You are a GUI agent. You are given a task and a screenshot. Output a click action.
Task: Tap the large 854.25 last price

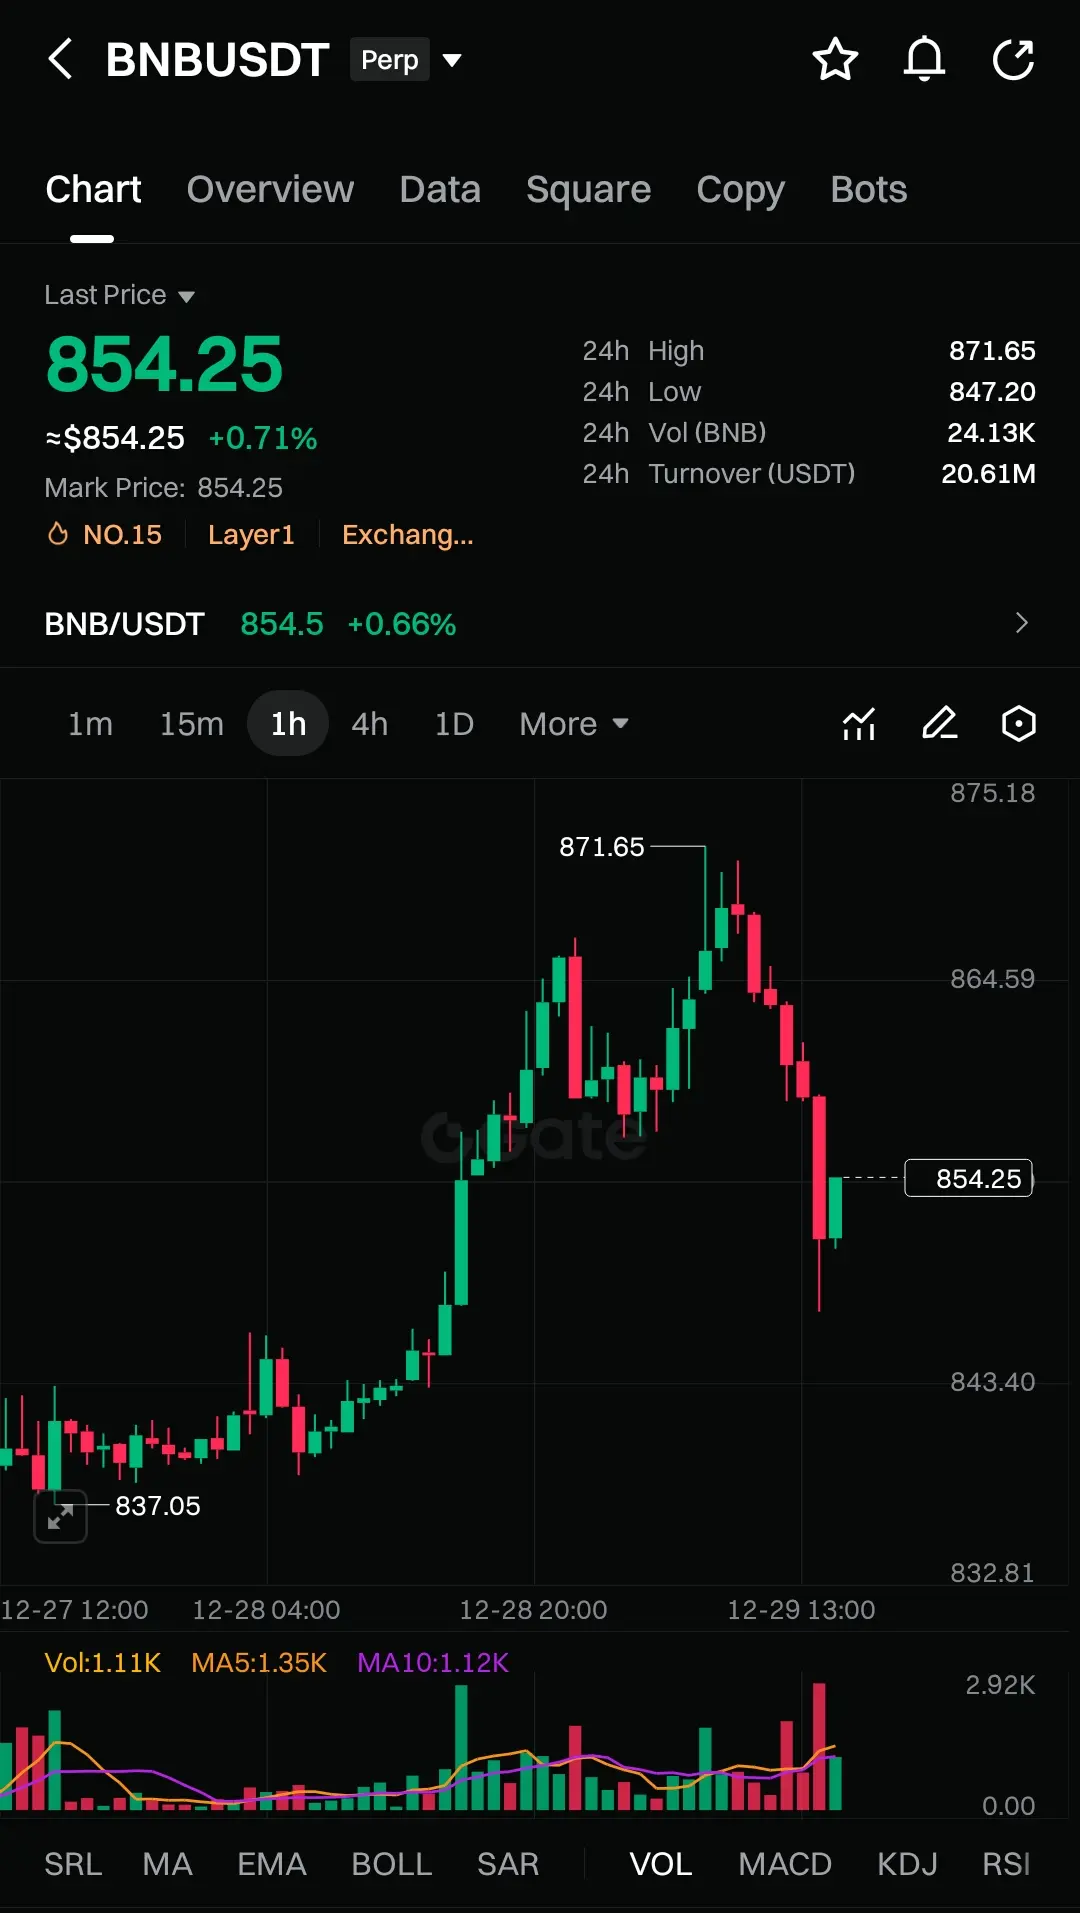click(x=164, y=364)
